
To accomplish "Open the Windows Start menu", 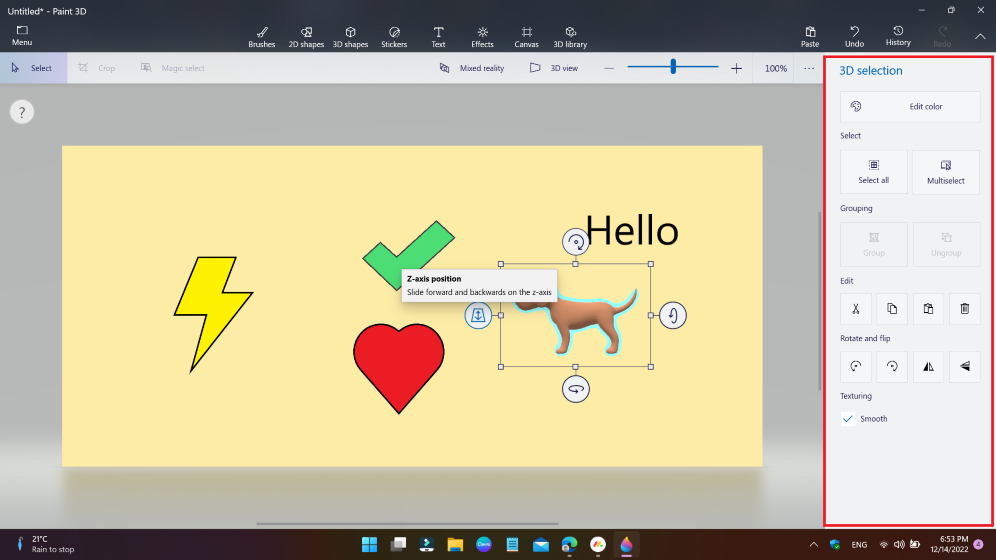I will [x=369, y=544].
